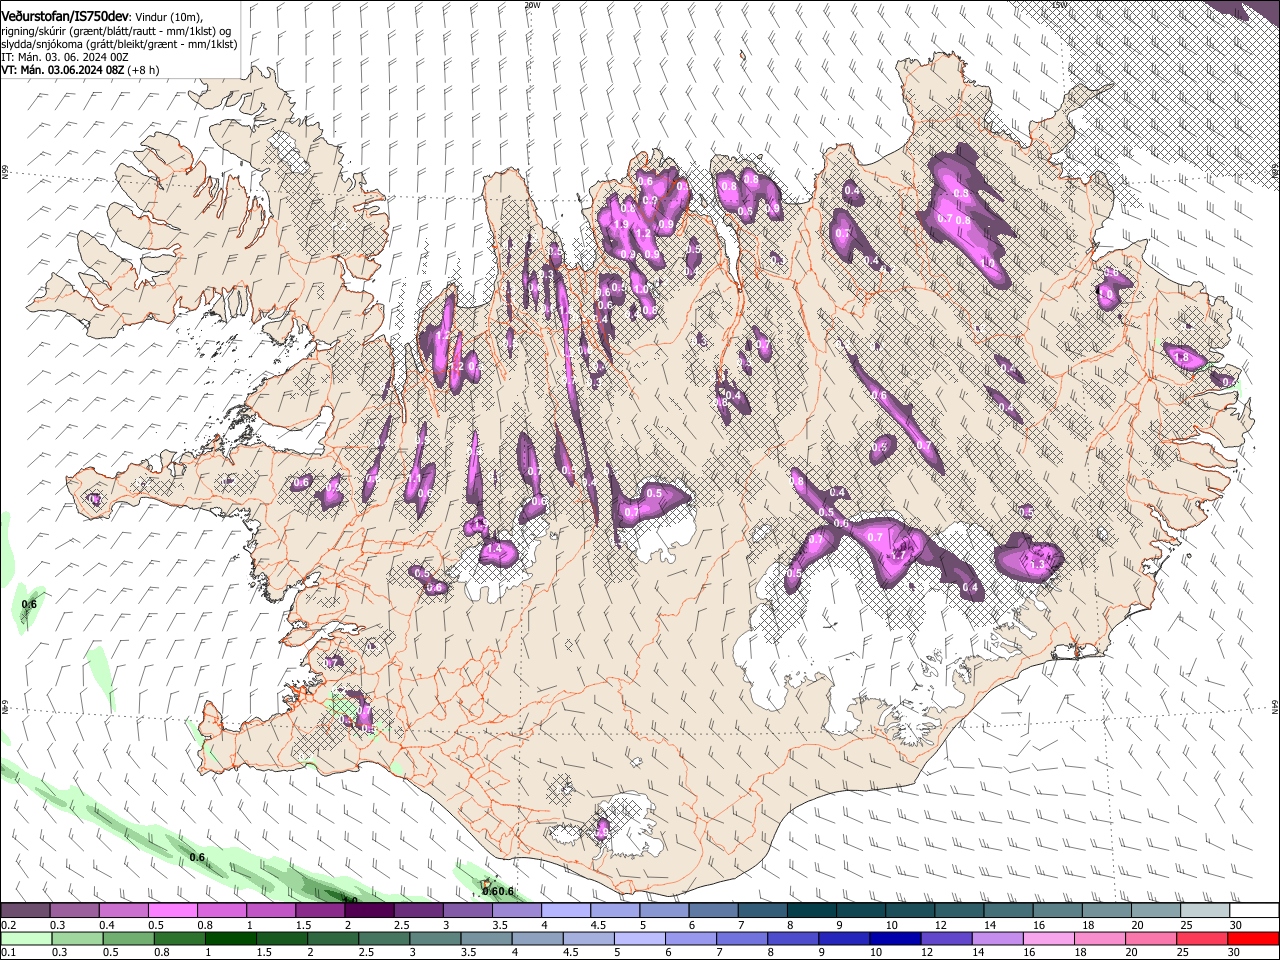Pick the 14–16 light violet rain swatch
The height and width of the screenshot is (960, 1280).
[x=1000, y=938]
